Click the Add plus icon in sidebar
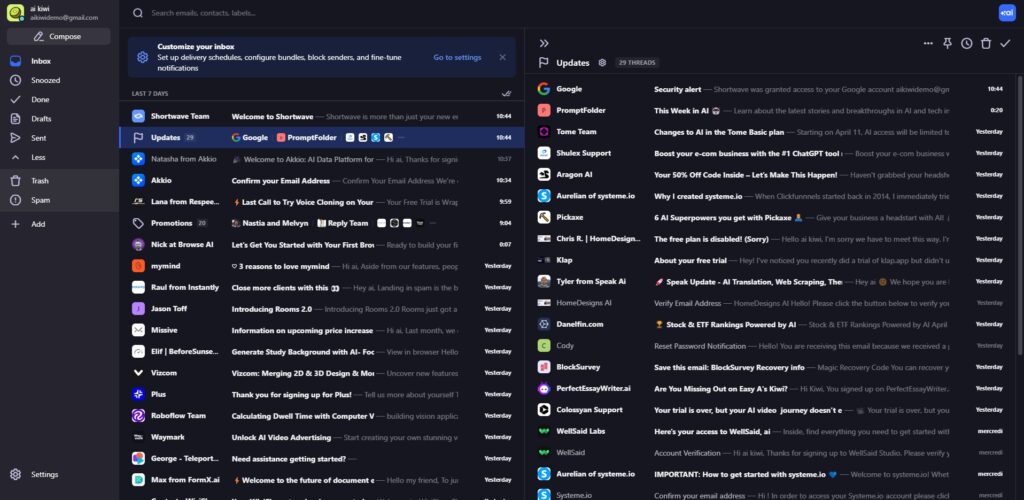 [16, 224]
